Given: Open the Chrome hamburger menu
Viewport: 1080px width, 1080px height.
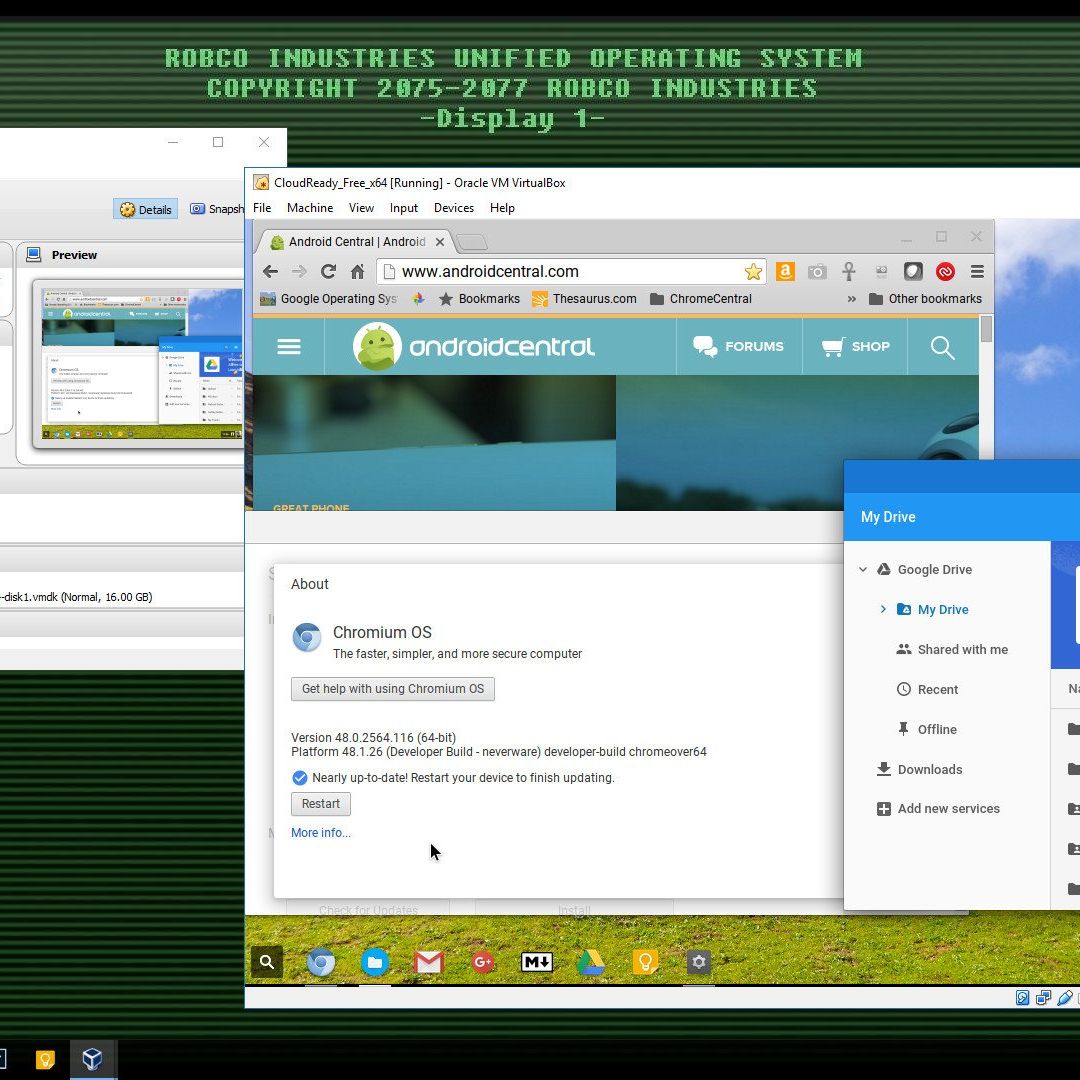Looking at the screenshot, I should [977, 271].
